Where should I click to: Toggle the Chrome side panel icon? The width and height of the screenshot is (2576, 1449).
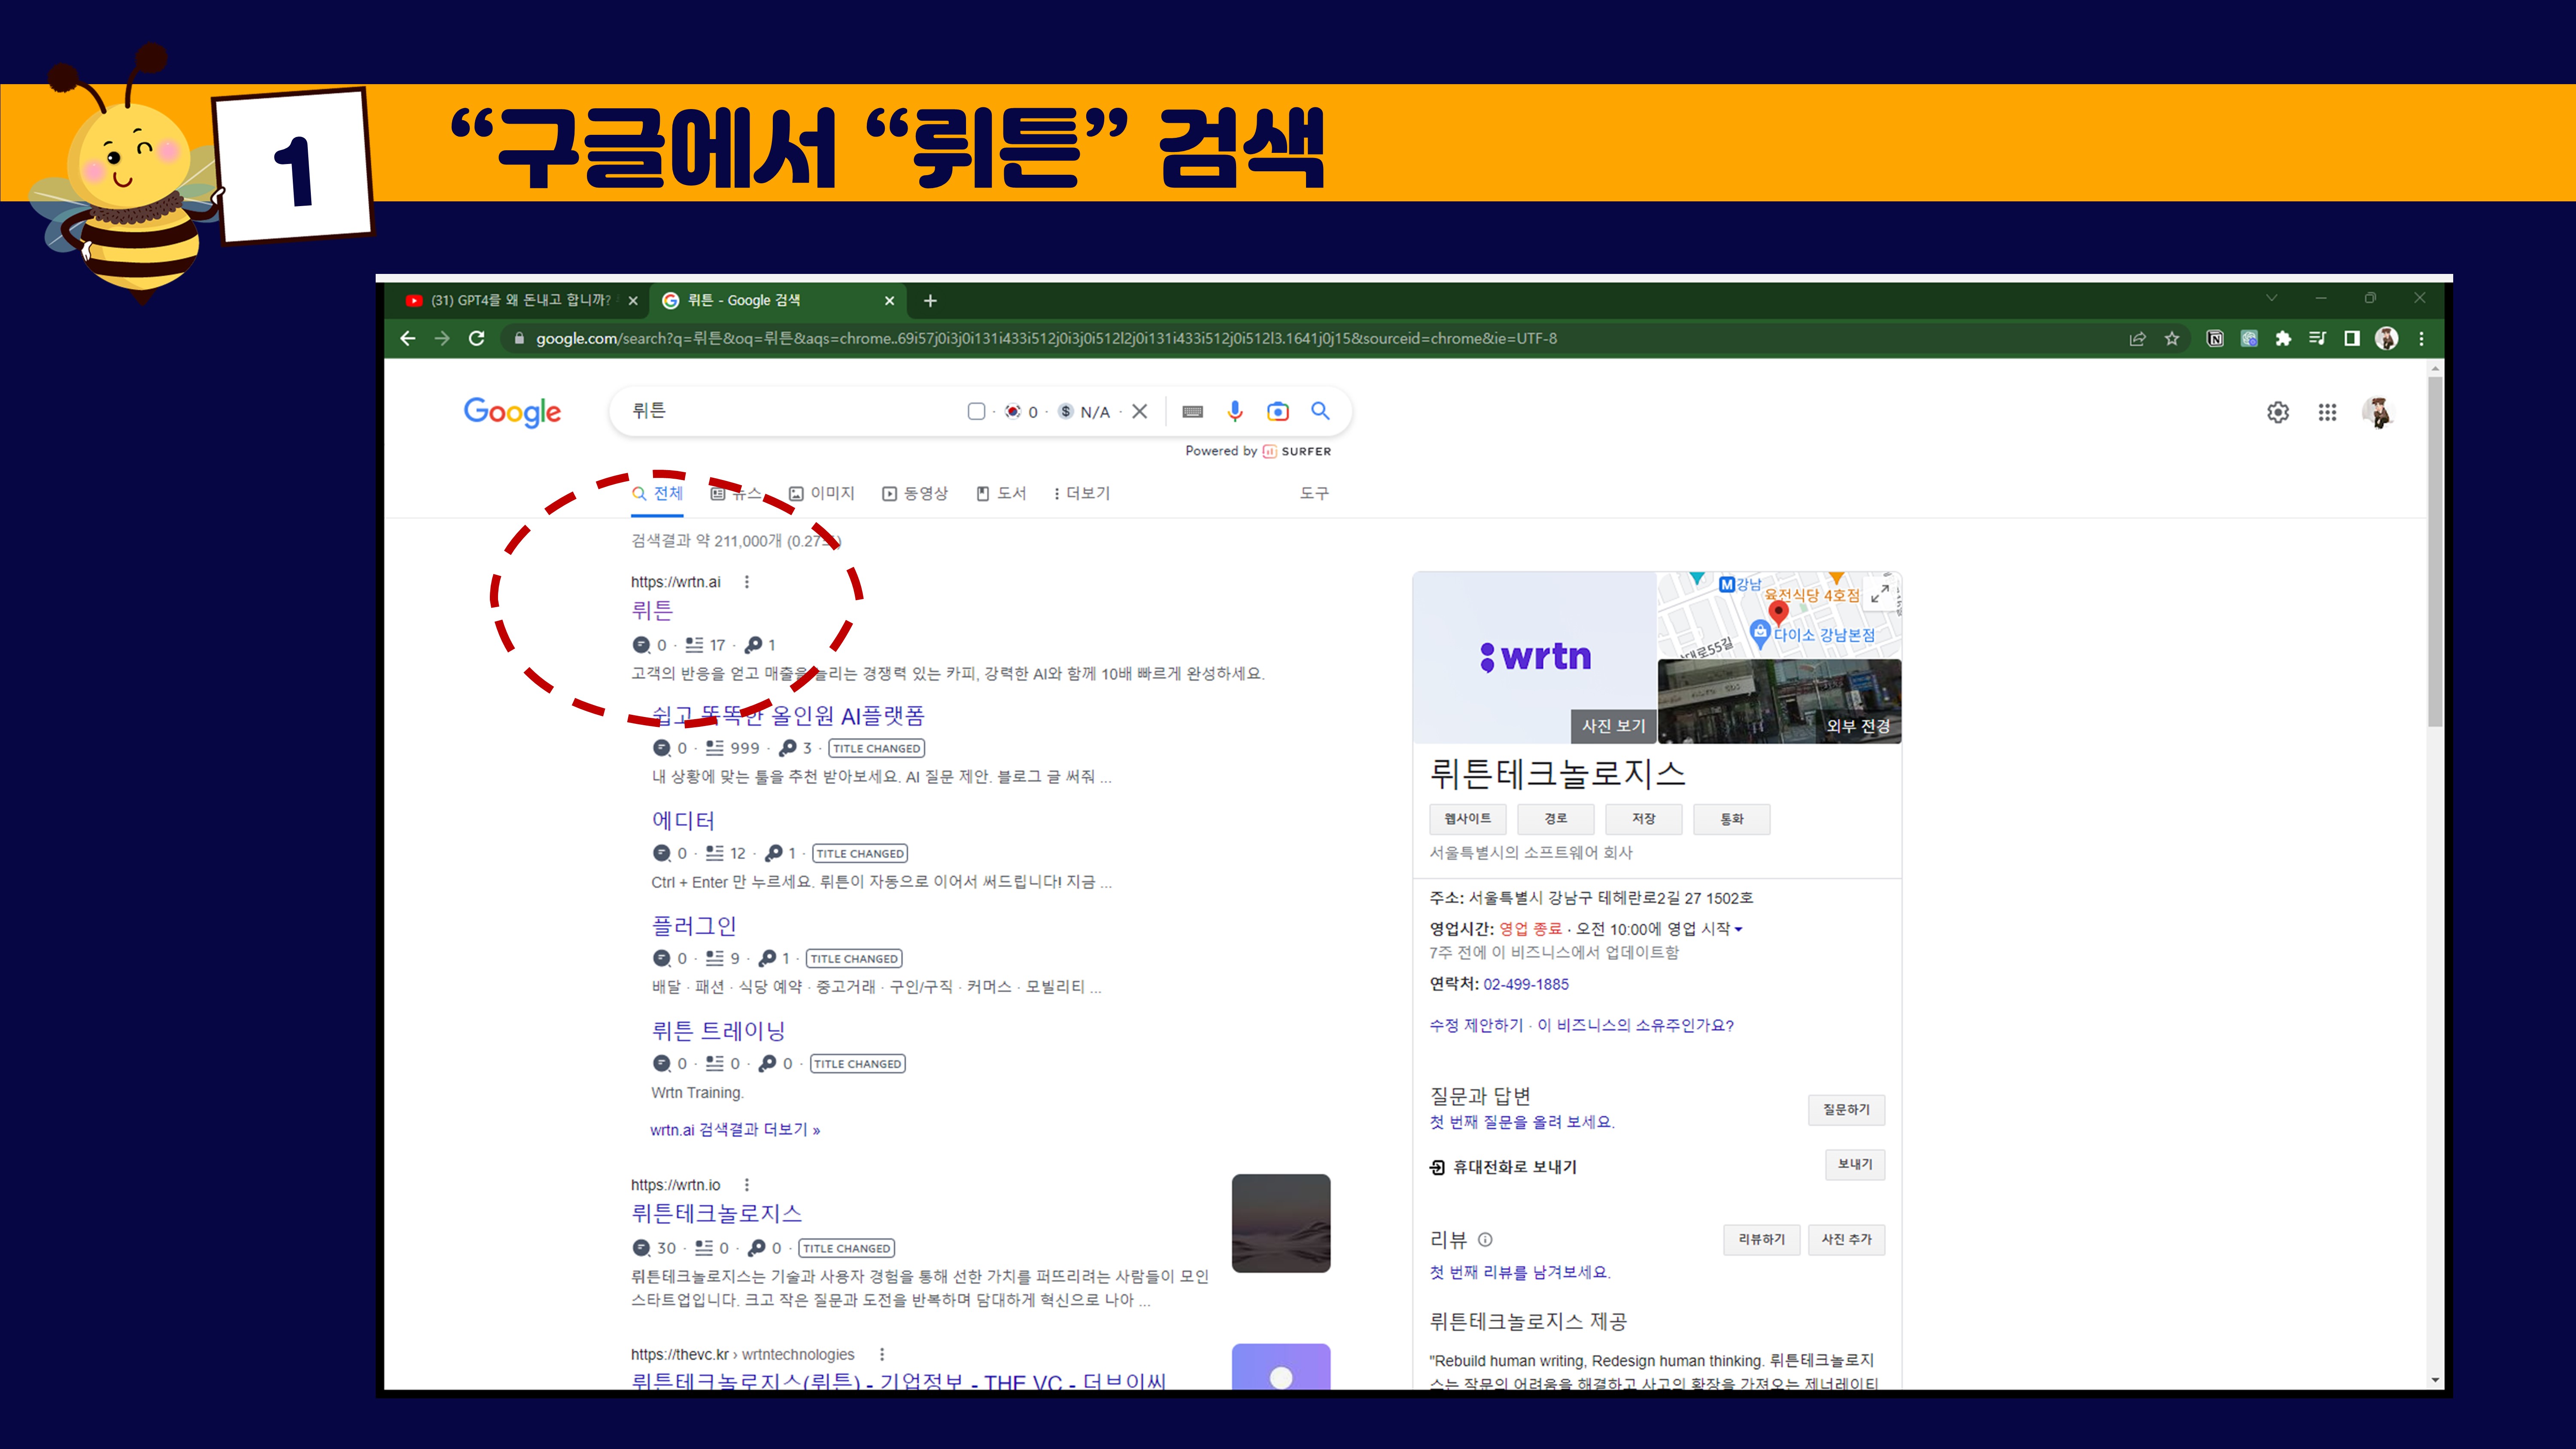[x=2352, y=338]
